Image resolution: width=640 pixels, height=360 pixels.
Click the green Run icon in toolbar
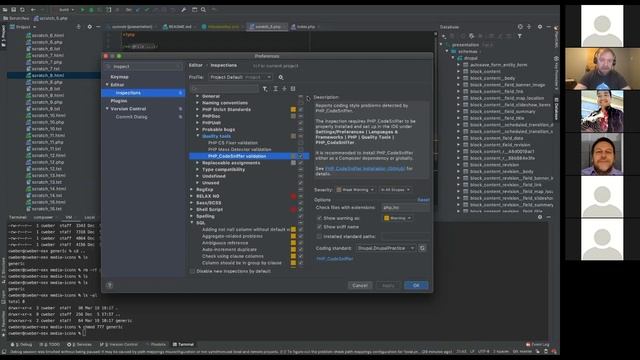pos(82,9)
